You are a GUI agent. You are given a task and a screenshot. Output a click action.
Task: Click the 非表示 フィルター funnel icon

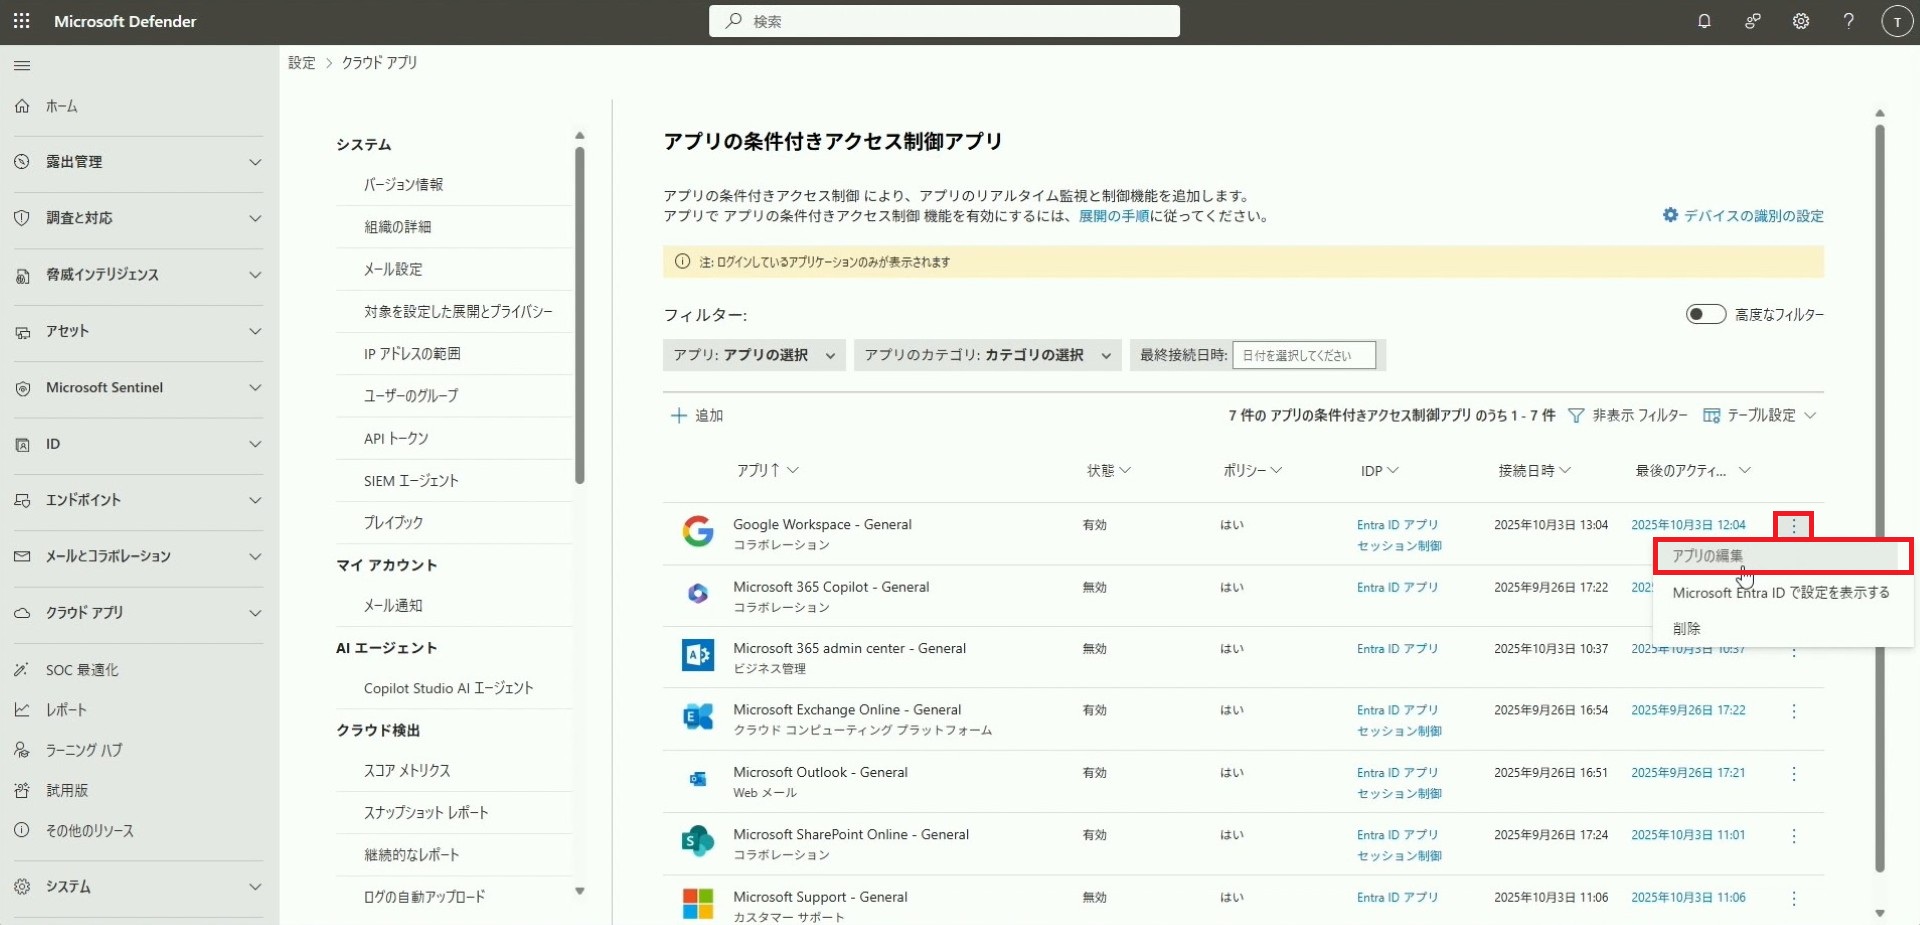[1576, 416]
